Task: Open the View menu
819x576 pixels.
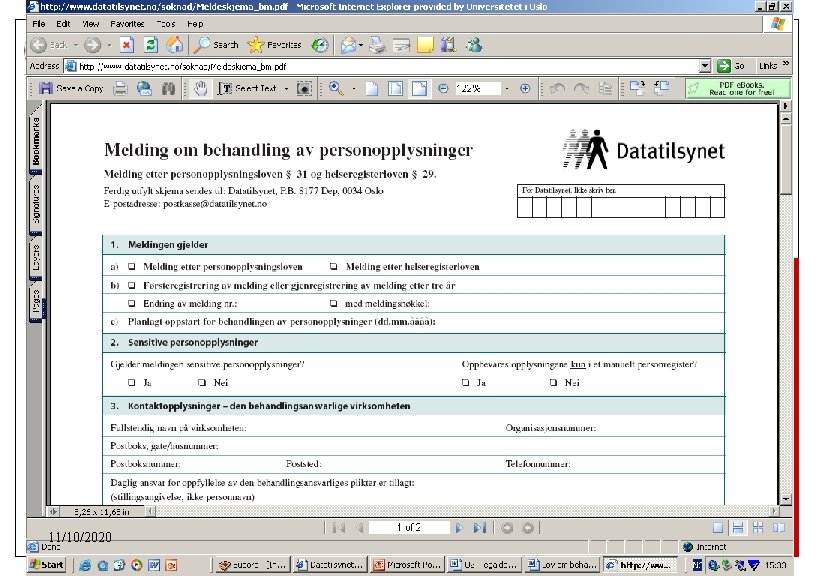Action: (90, 24)
